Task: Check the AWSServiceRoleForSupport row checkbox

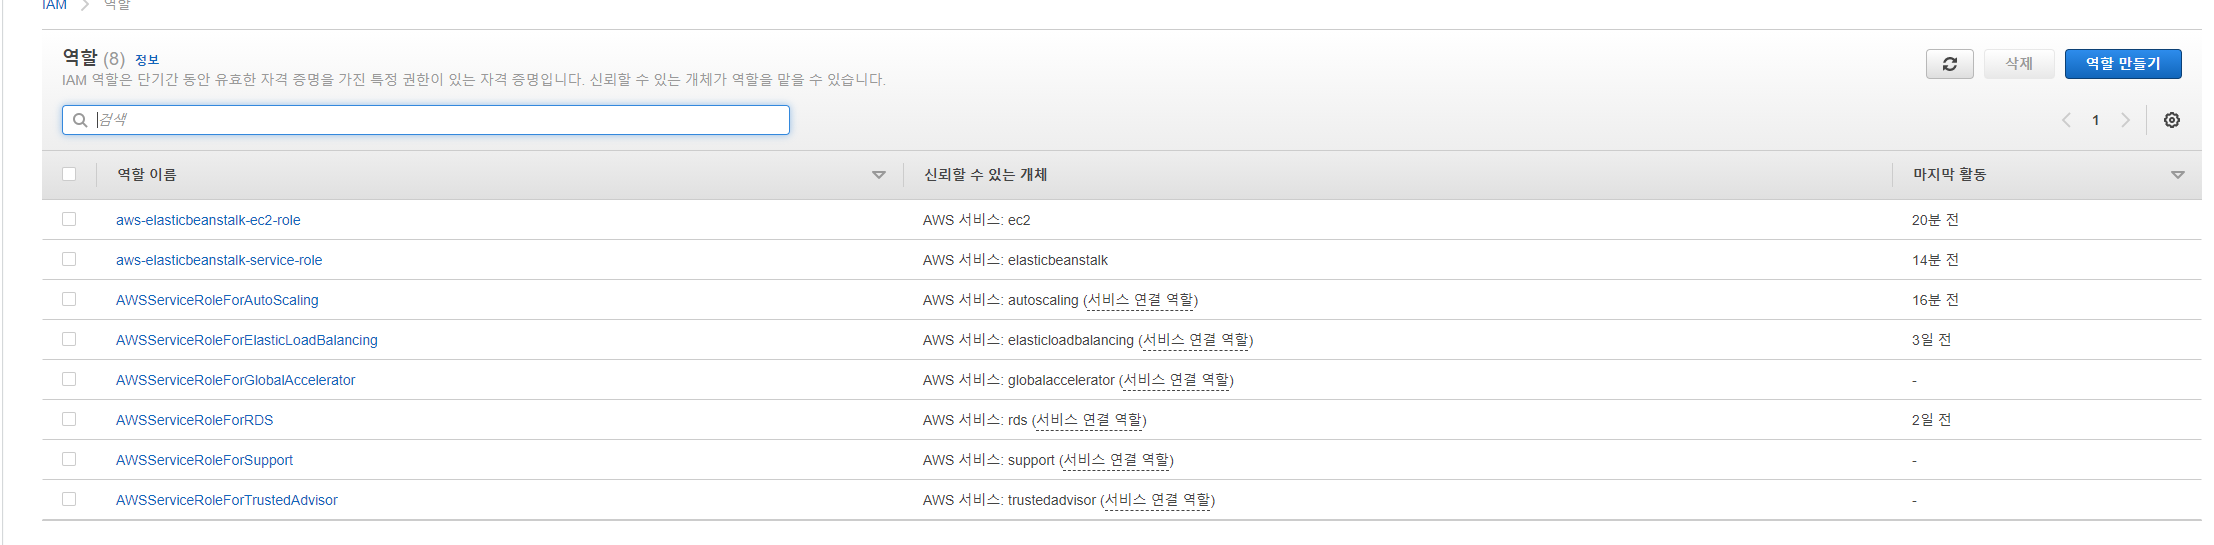Action: point(69,459)
